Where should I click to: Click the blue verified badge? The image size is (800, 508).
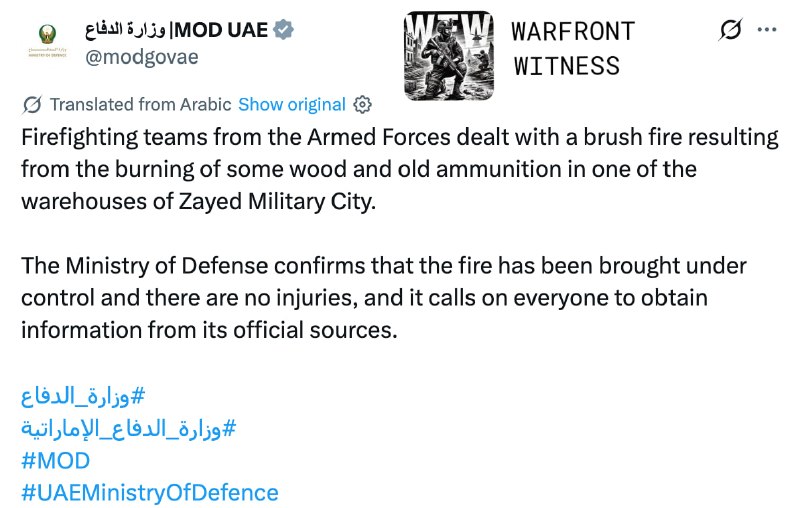point(283,30)
